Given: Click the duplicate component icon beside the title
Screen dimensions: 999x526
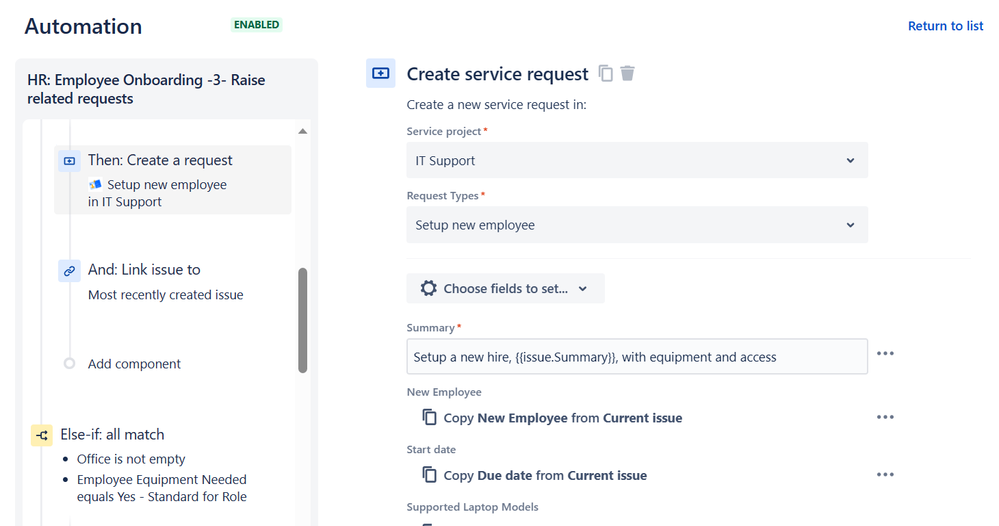Looking at the screenshot, I should (x=605, y=73).
